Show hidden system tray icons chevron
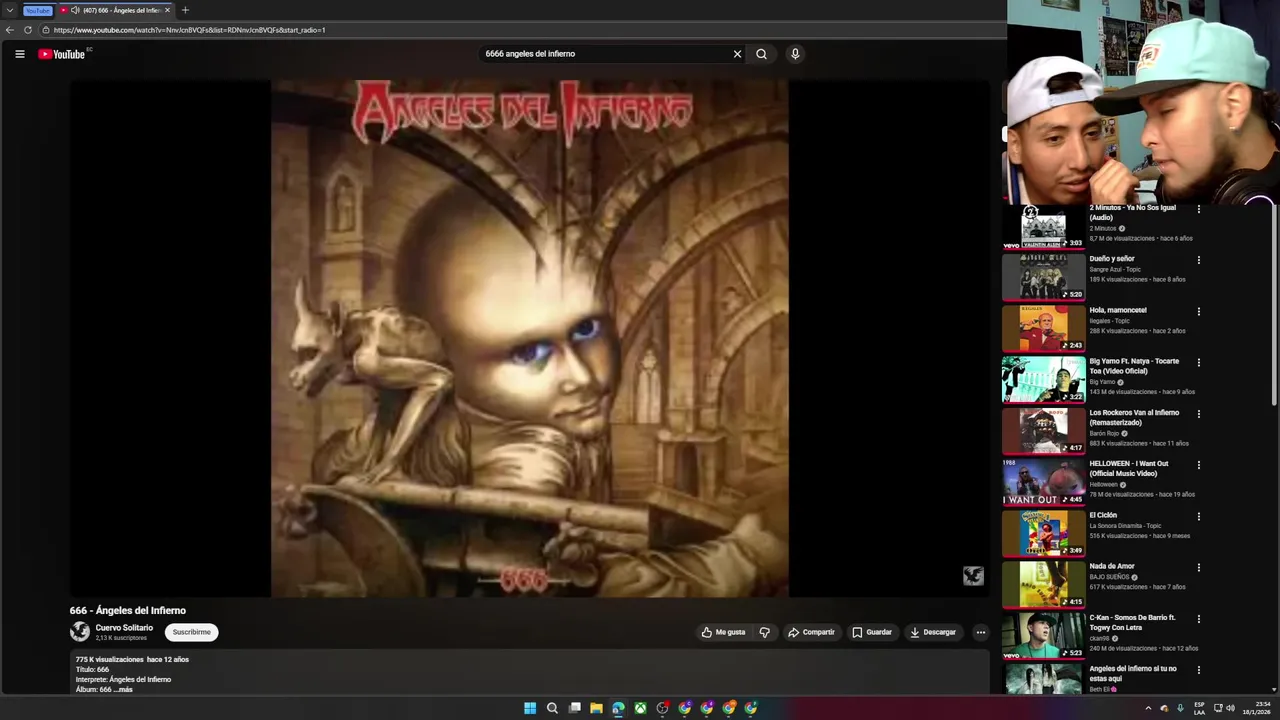Screen dimensions: 1280x720 pyautogui.click(x=1148, y=708)
